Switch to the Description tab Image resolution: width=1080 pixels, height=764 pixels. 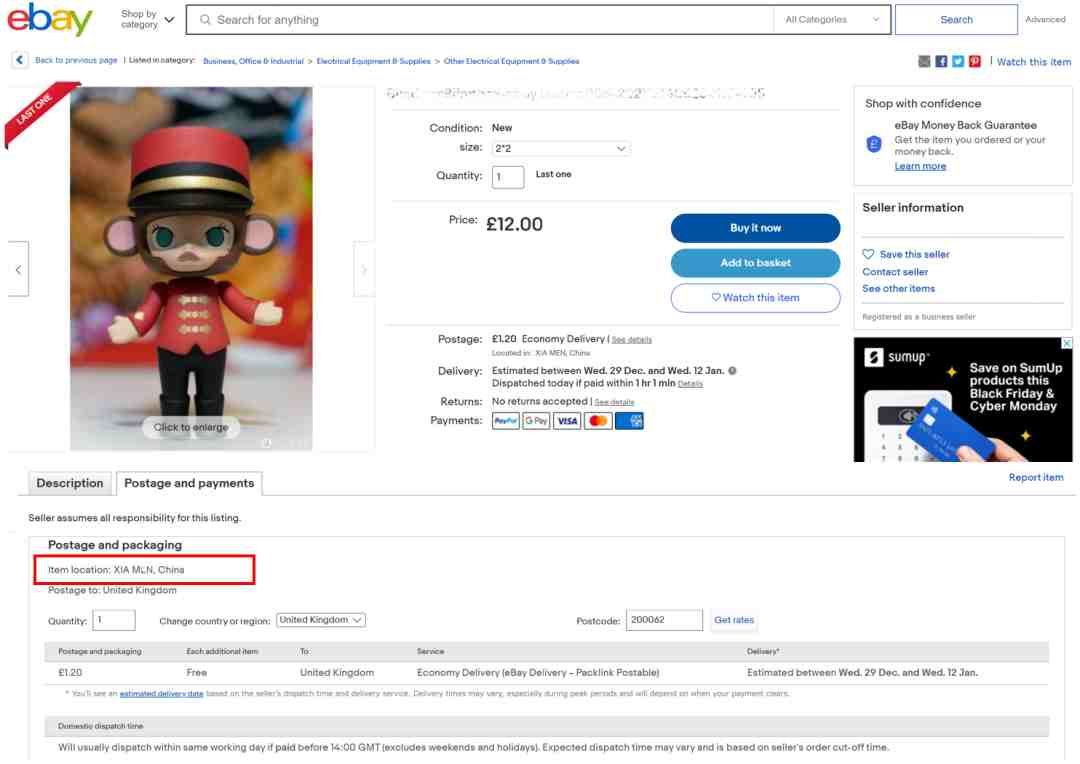click(70, 483)
